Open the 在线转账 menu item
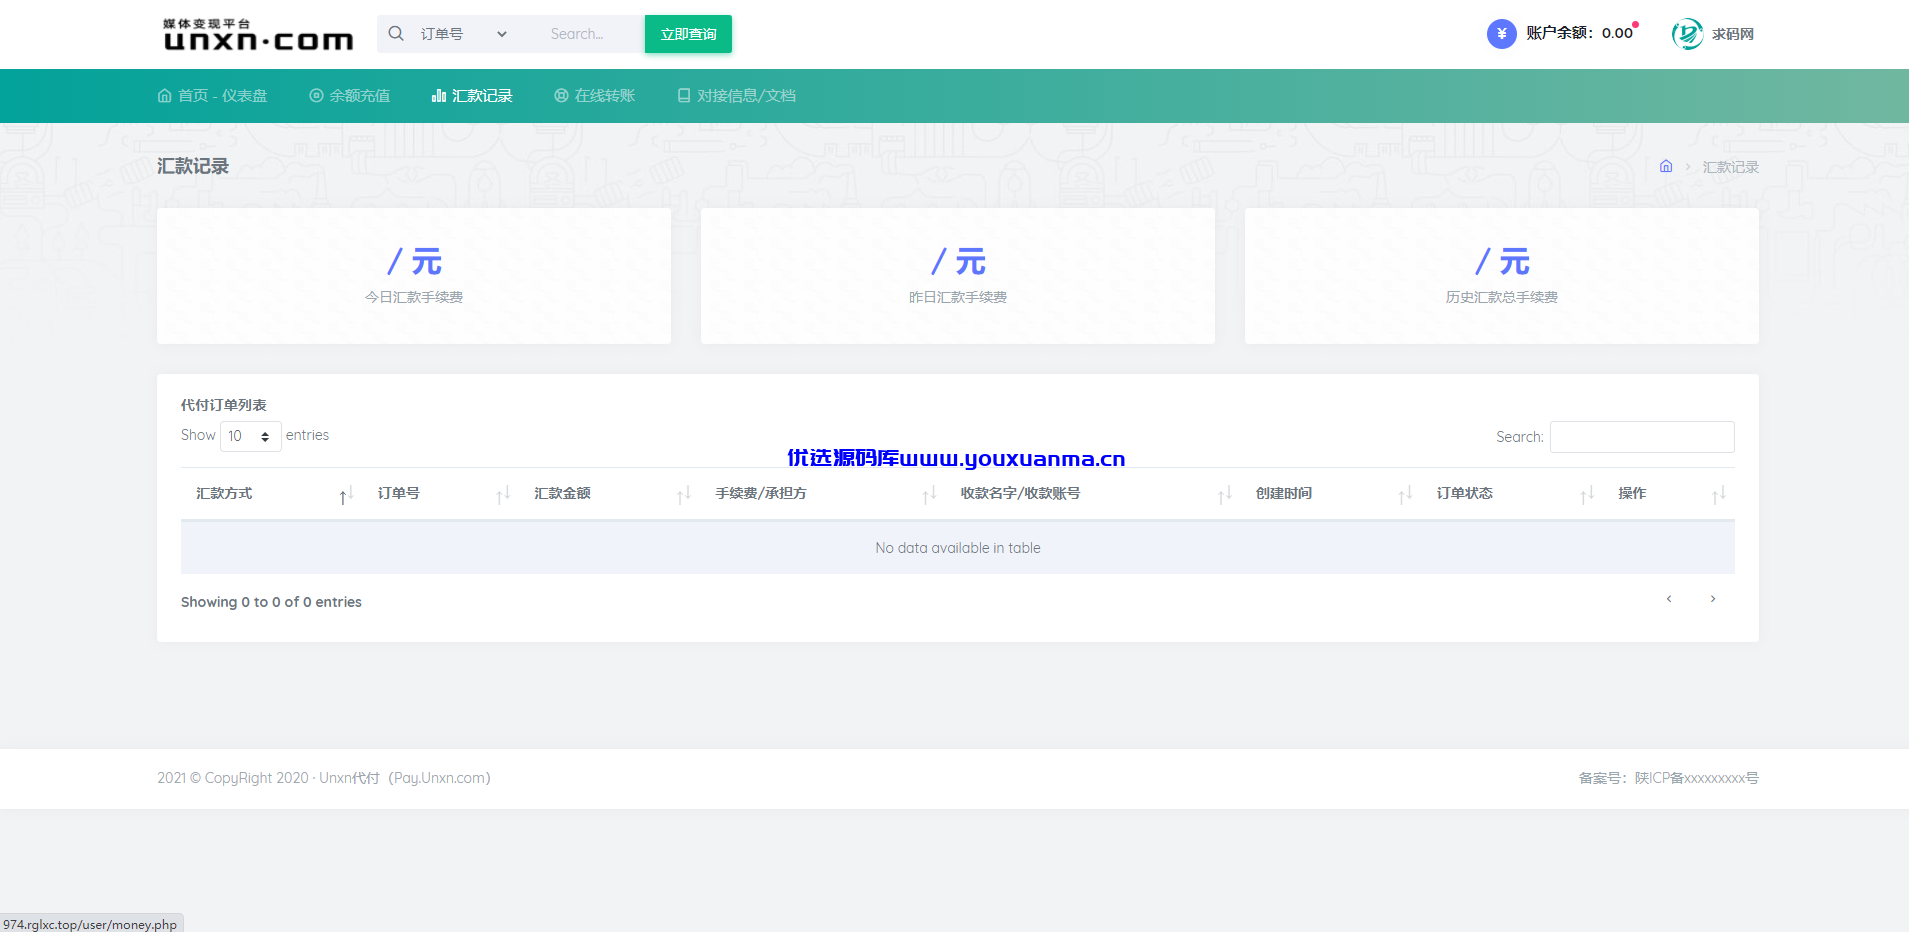1909x932 pixels. point(595,96)
